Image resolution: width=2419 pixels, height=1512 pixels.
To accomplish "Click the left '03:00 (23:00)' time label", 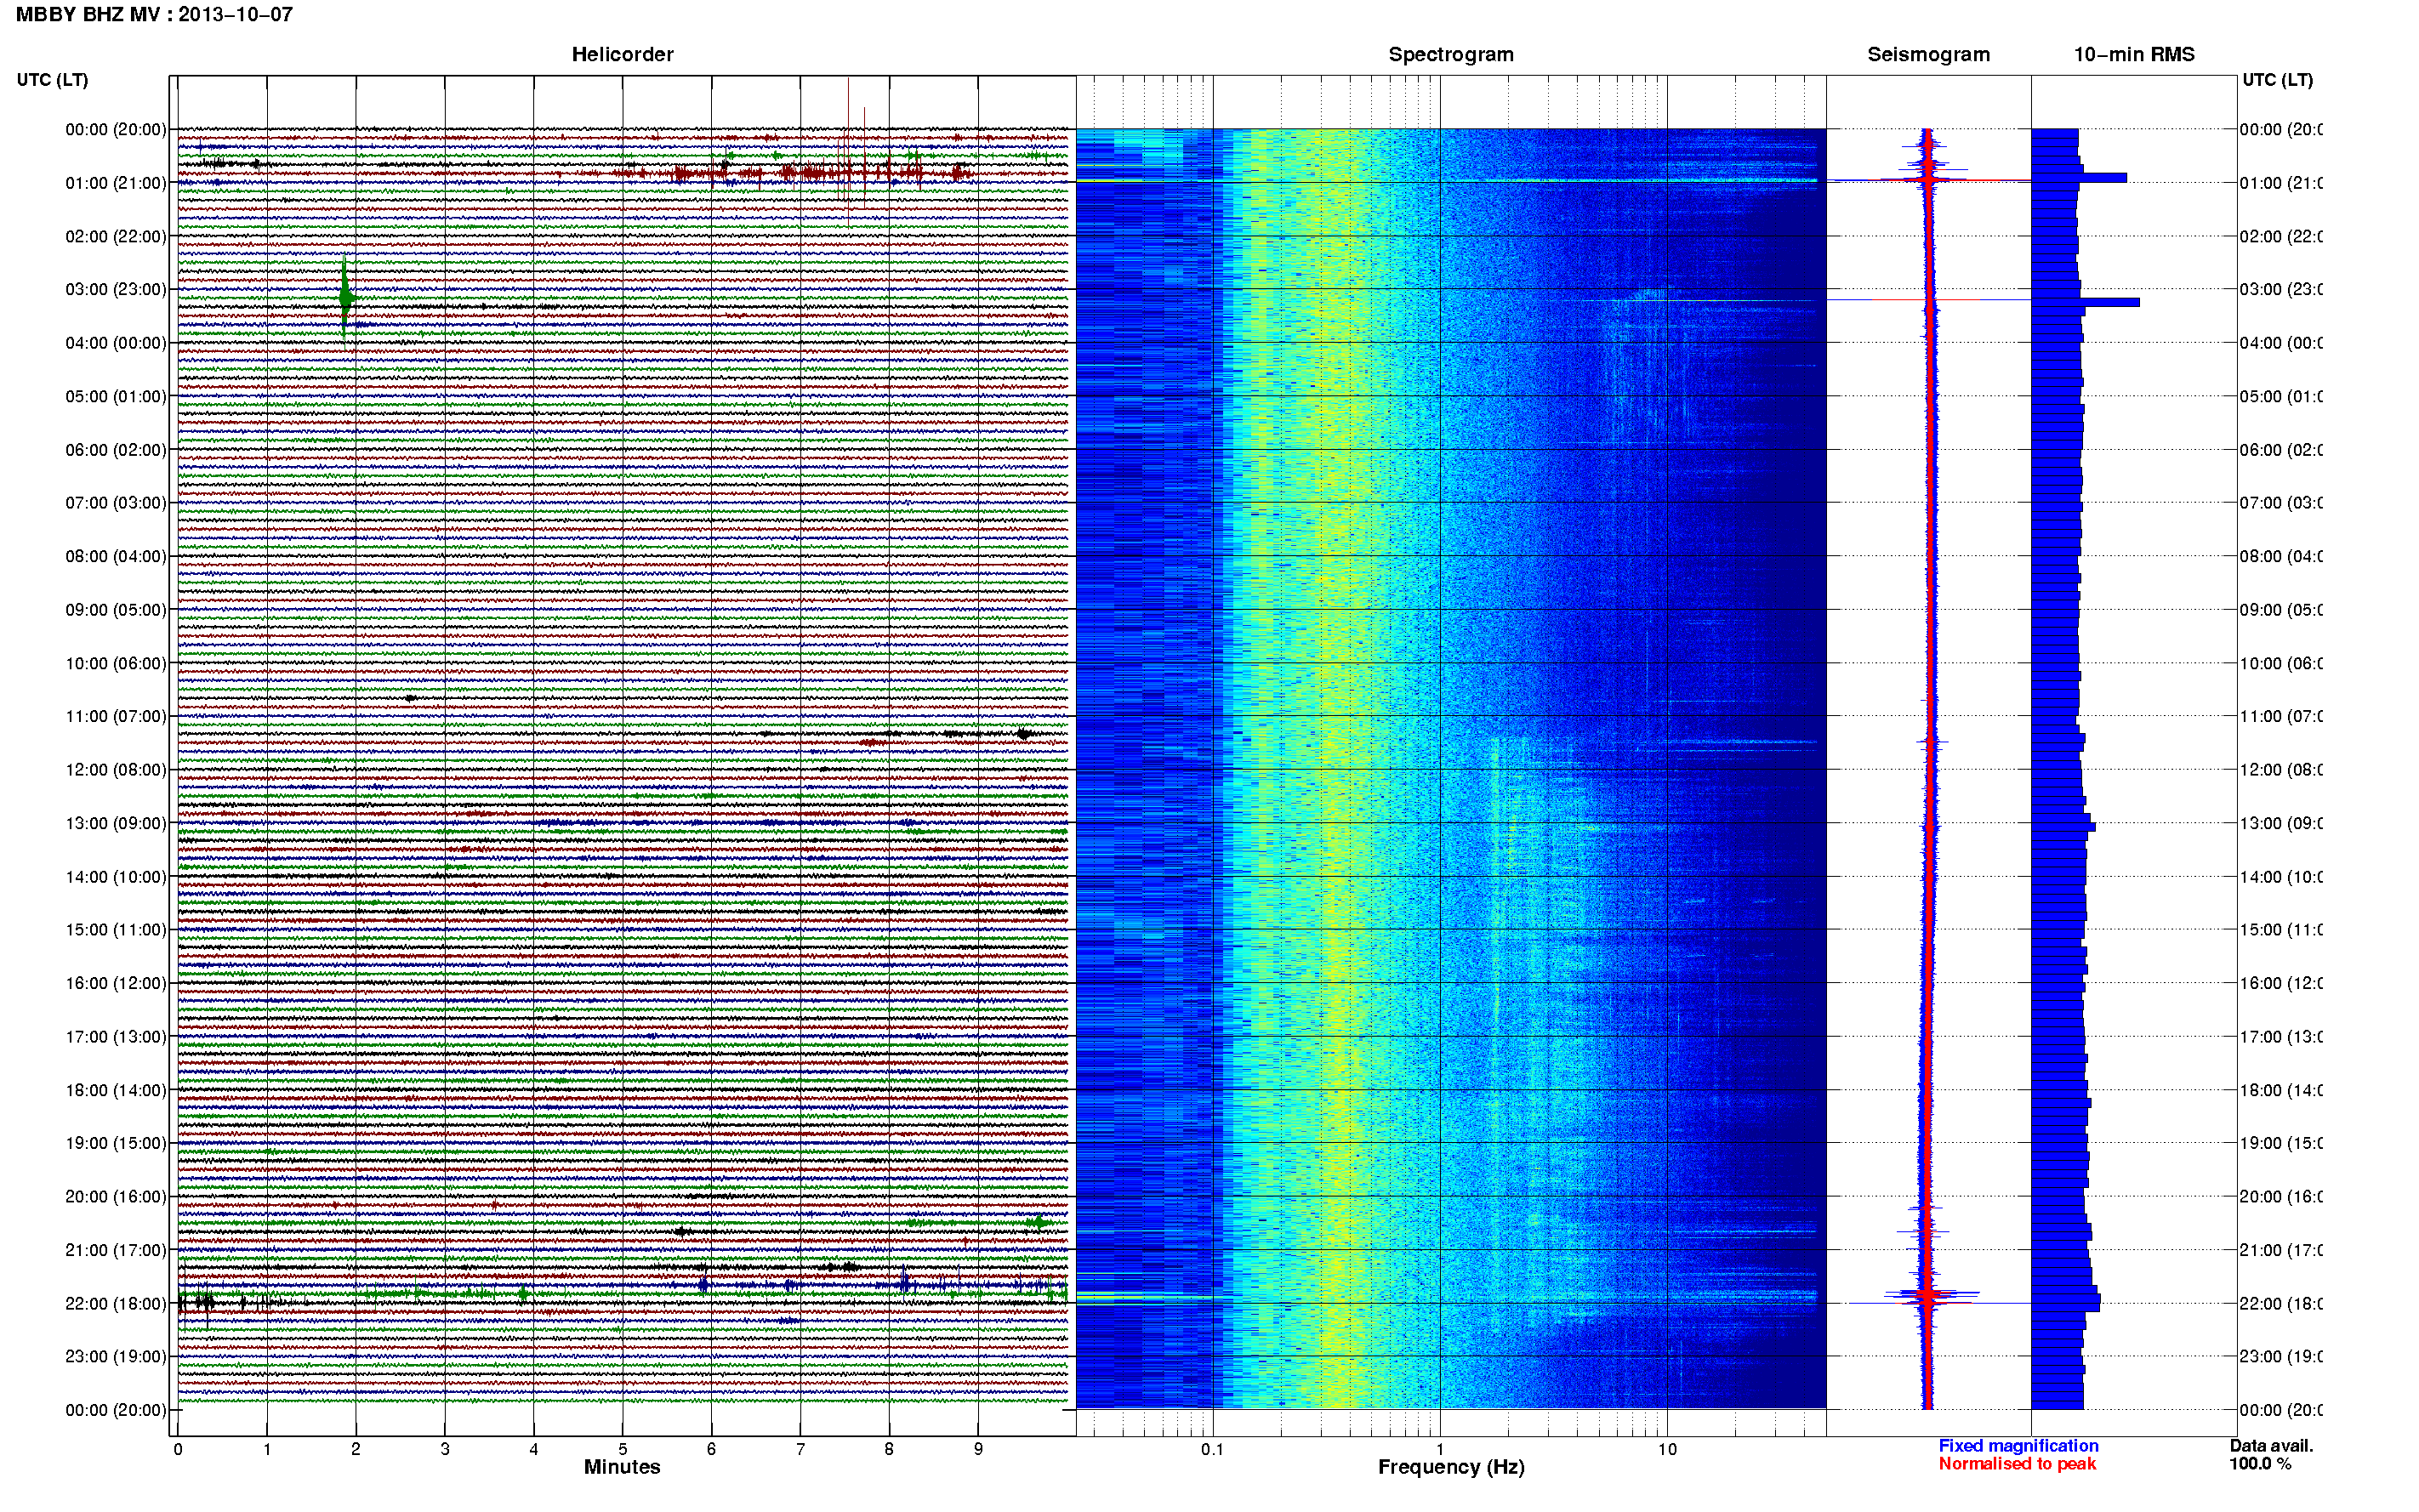I will (116, 289).
